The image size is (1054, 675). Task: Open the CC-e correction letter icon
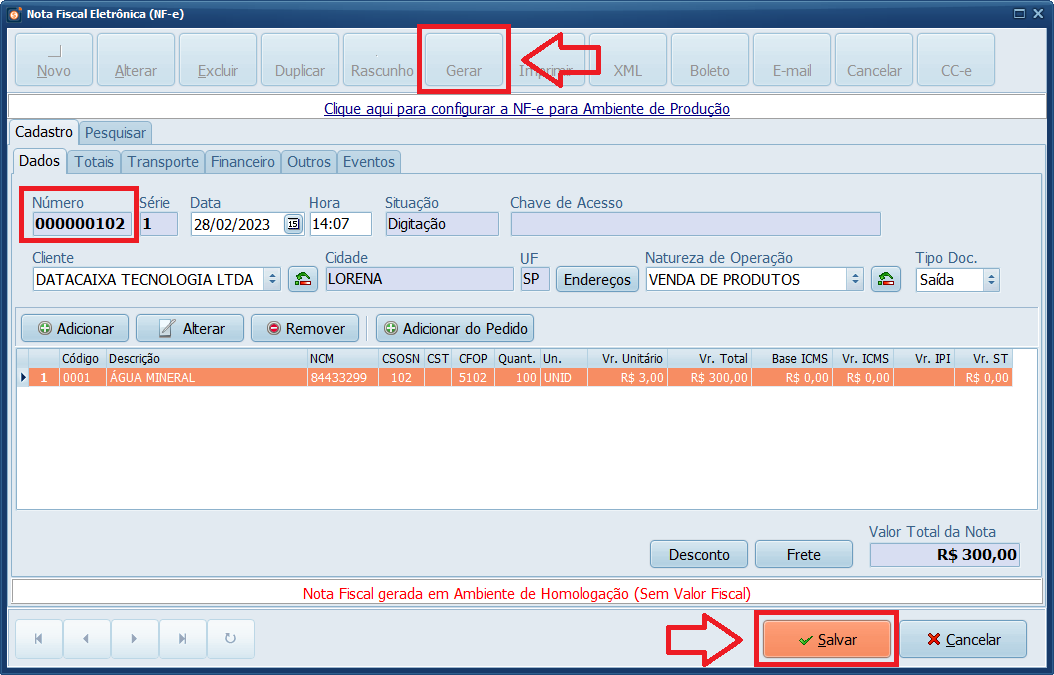tap(955, 59)
